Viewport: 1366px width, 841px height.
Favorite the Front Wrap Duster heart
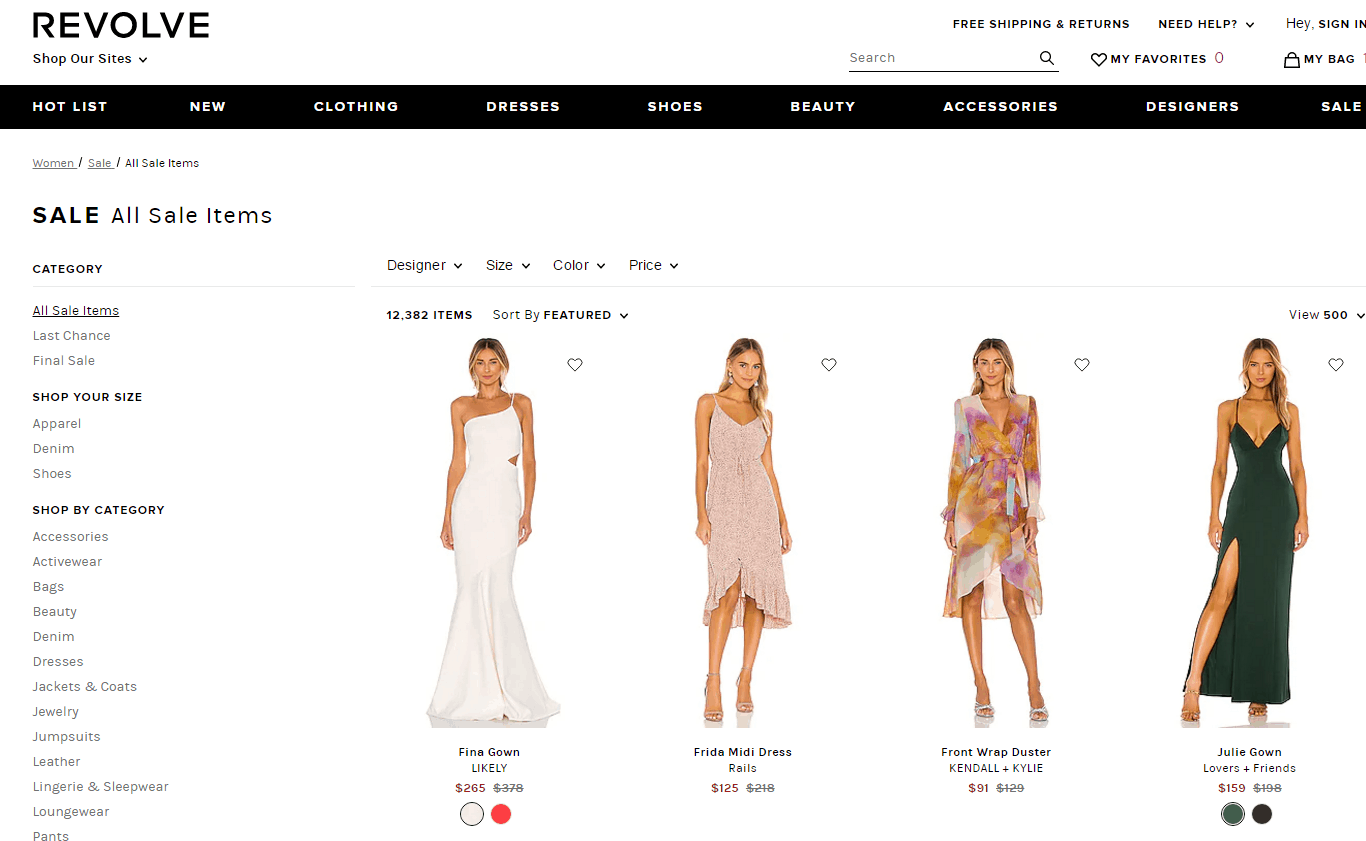[1082, 365]
